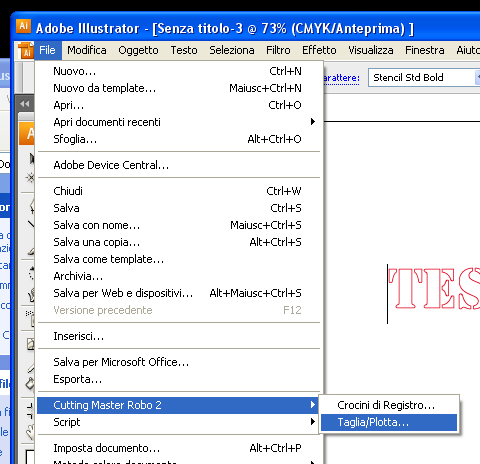Viewport: 480px width, 464px height.
Task: Select Crocini di Registro... submenu item
Action: pos(389,405)
